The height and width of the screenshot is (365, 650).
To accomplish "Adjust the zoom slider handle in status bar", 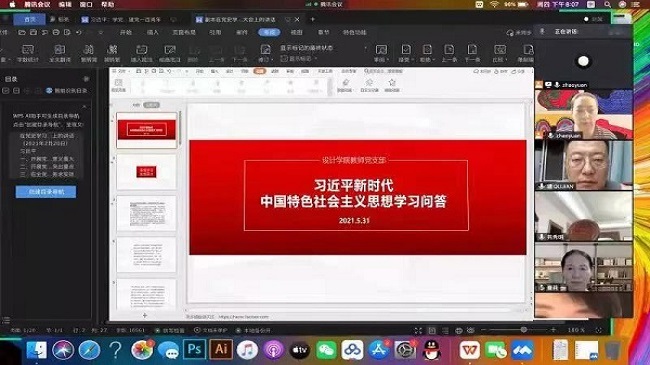I will coord(524,330).
